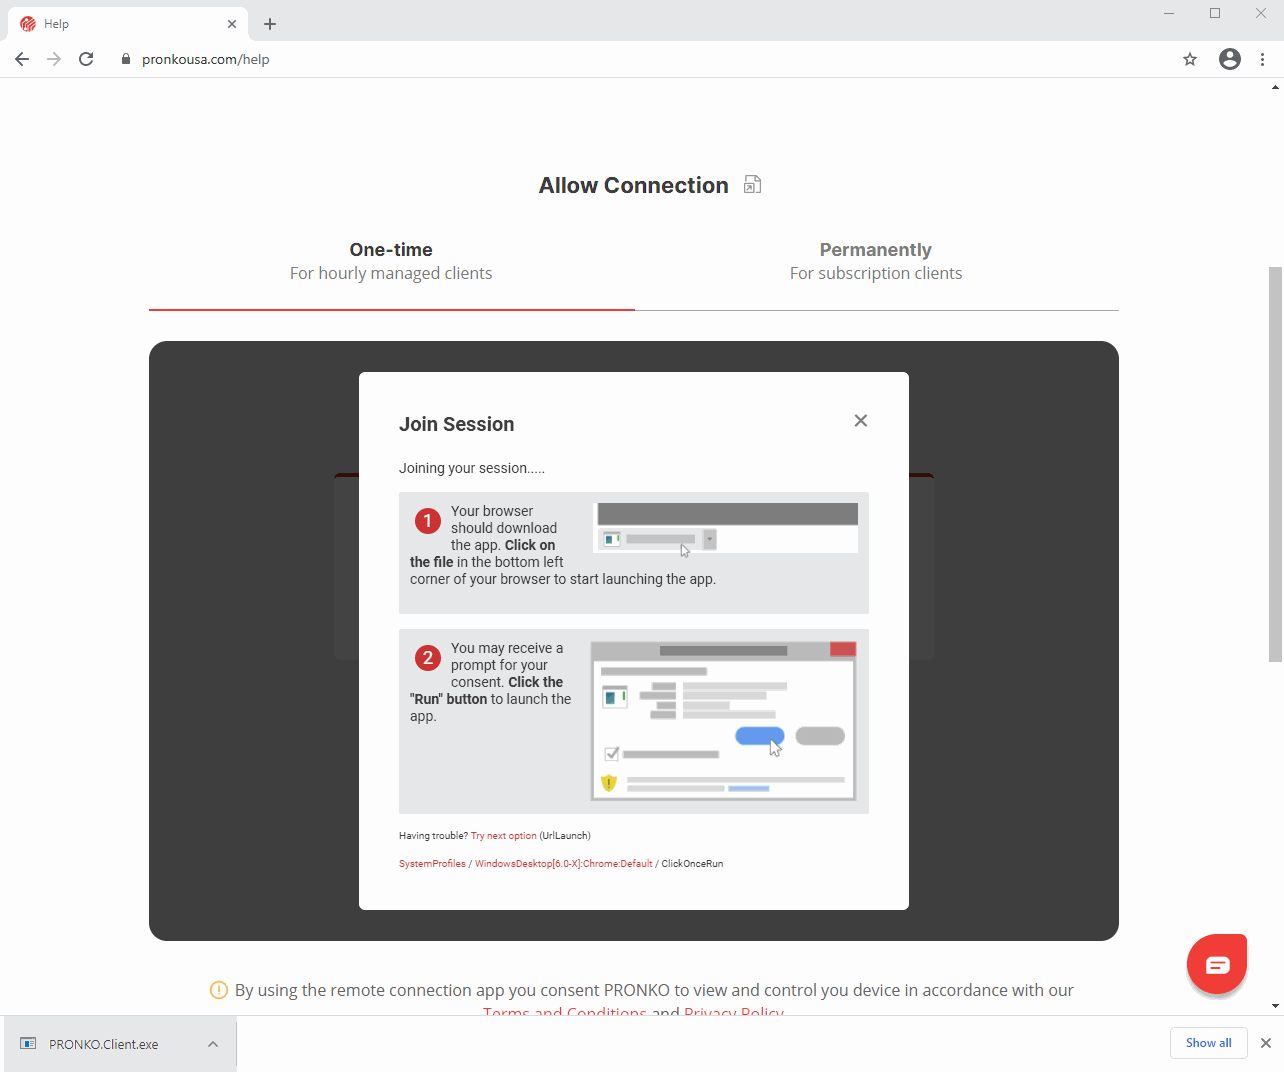Select the Permanently tab

click(876, 262)
